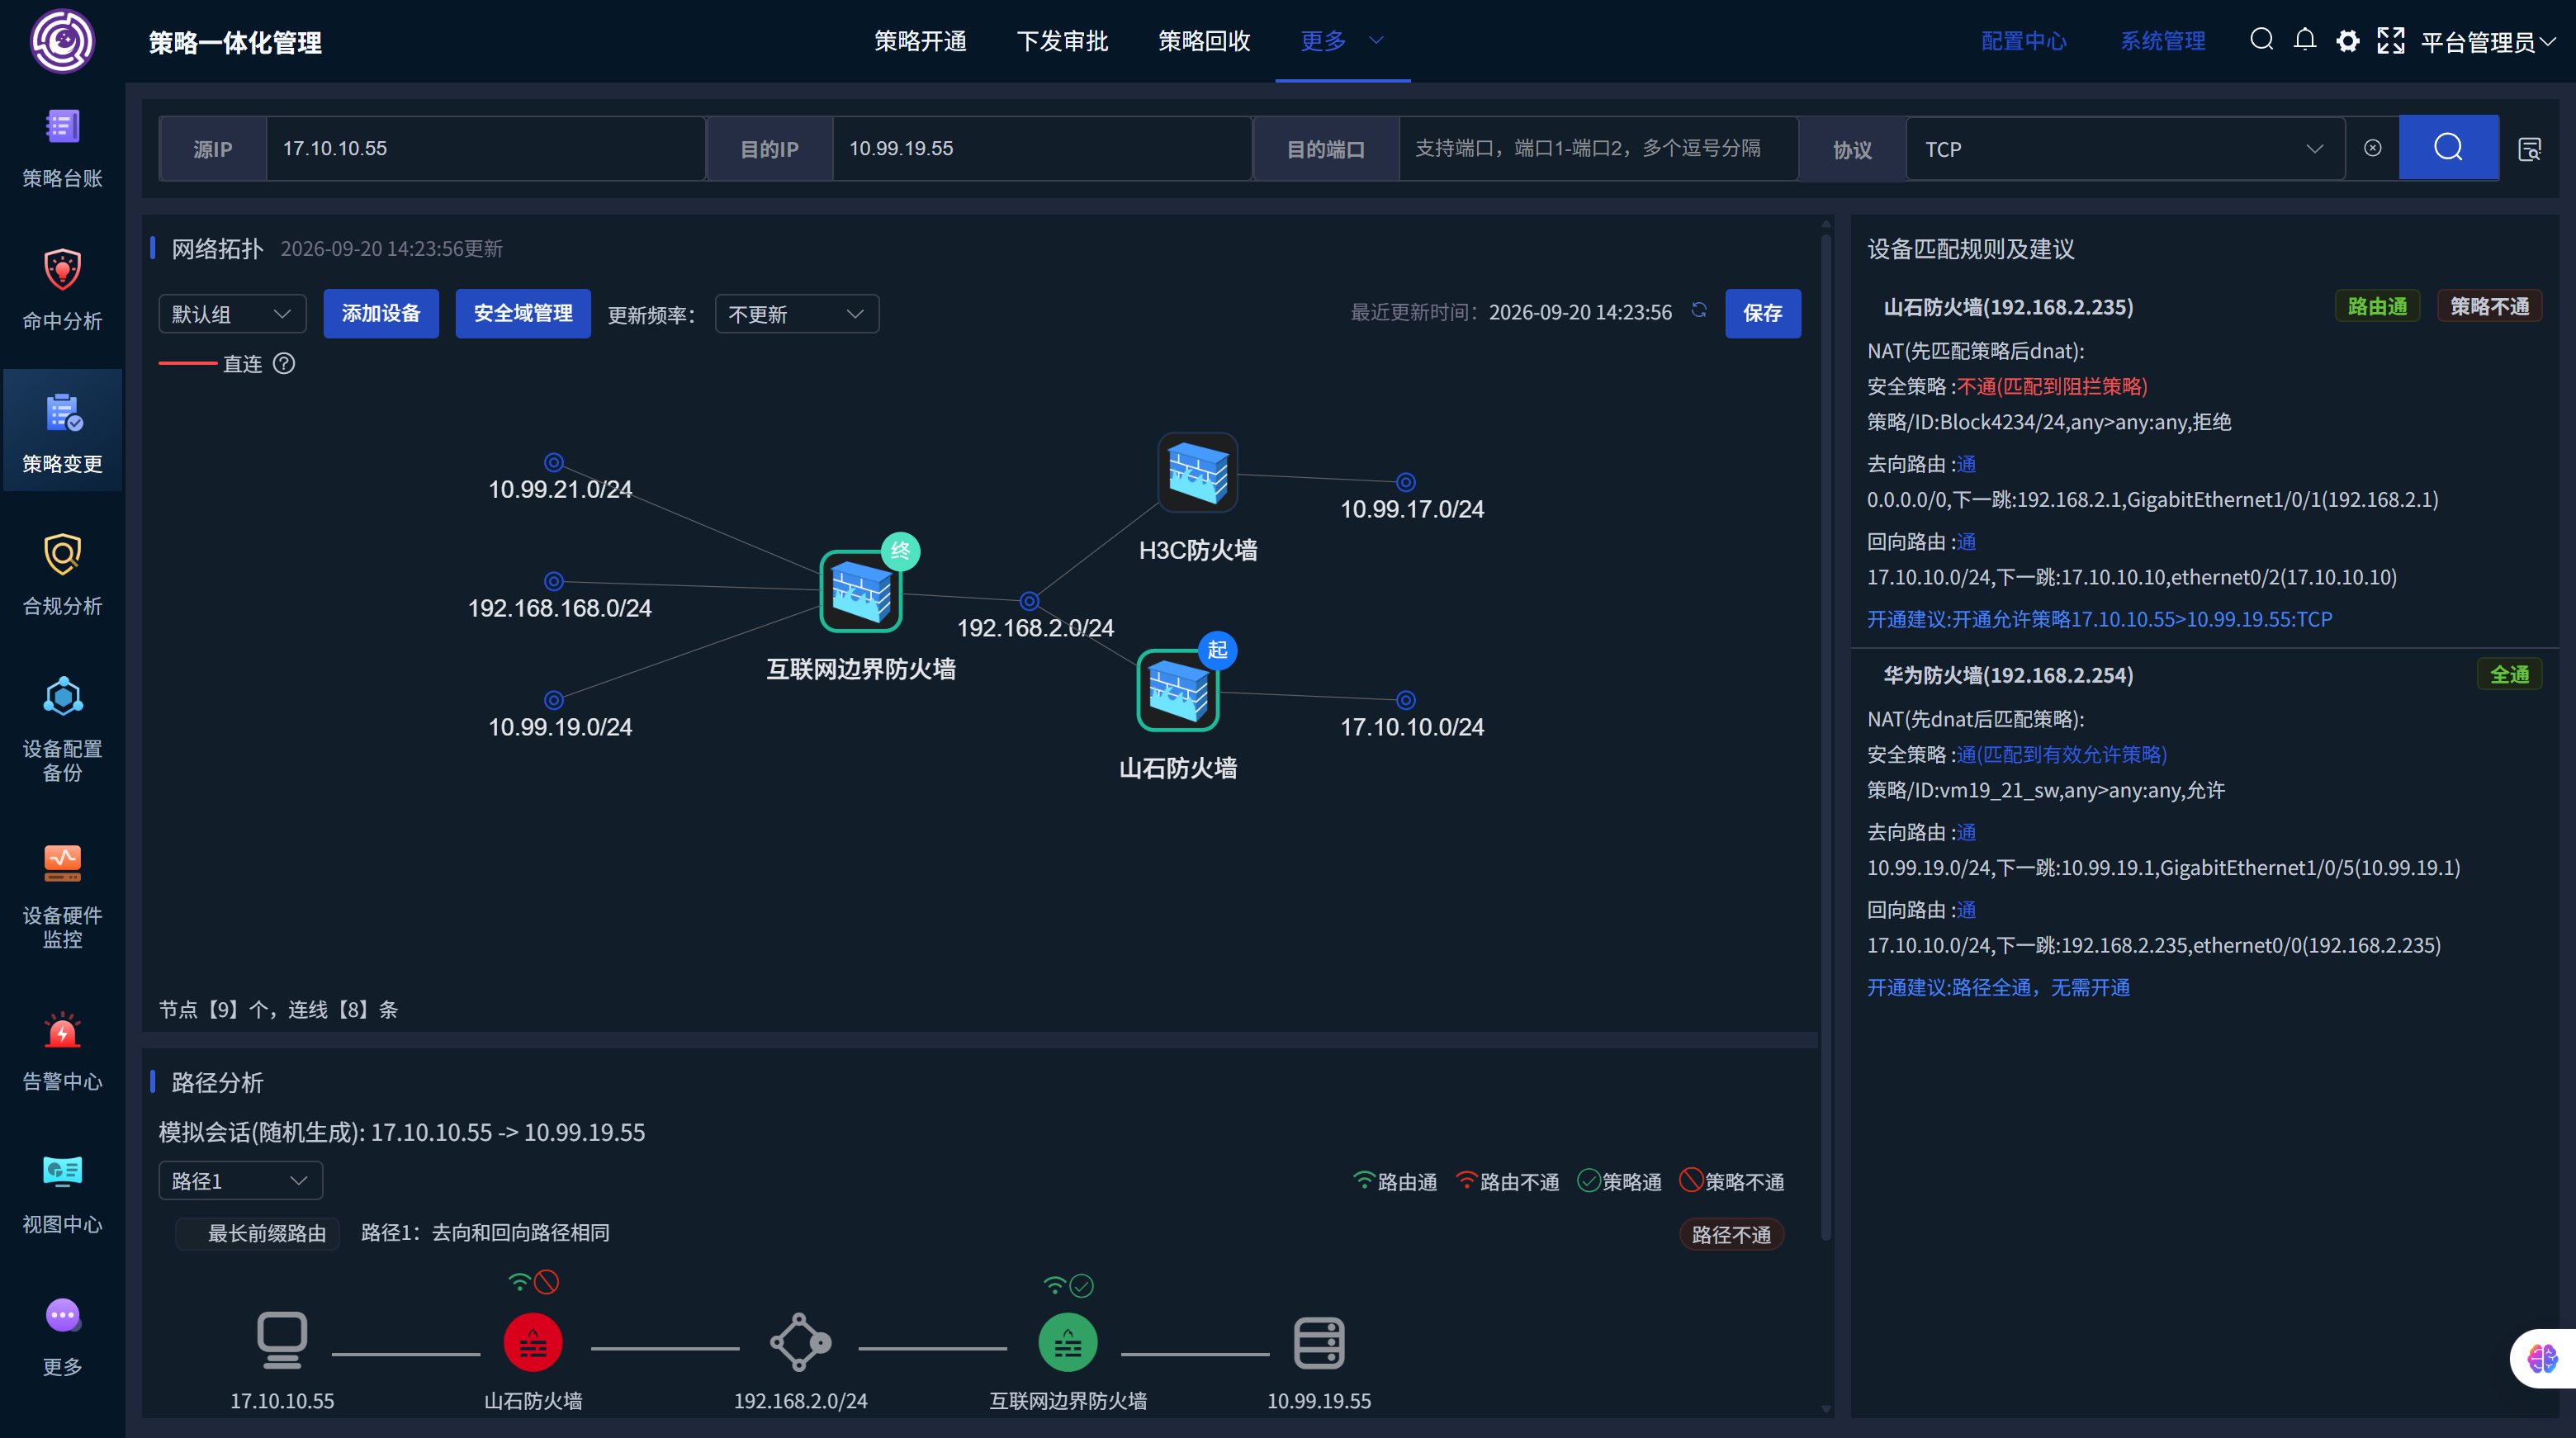Screen dimensions: 2576x1438
Task: Open the 协议 TCP dropdown
Action: 2125,149
